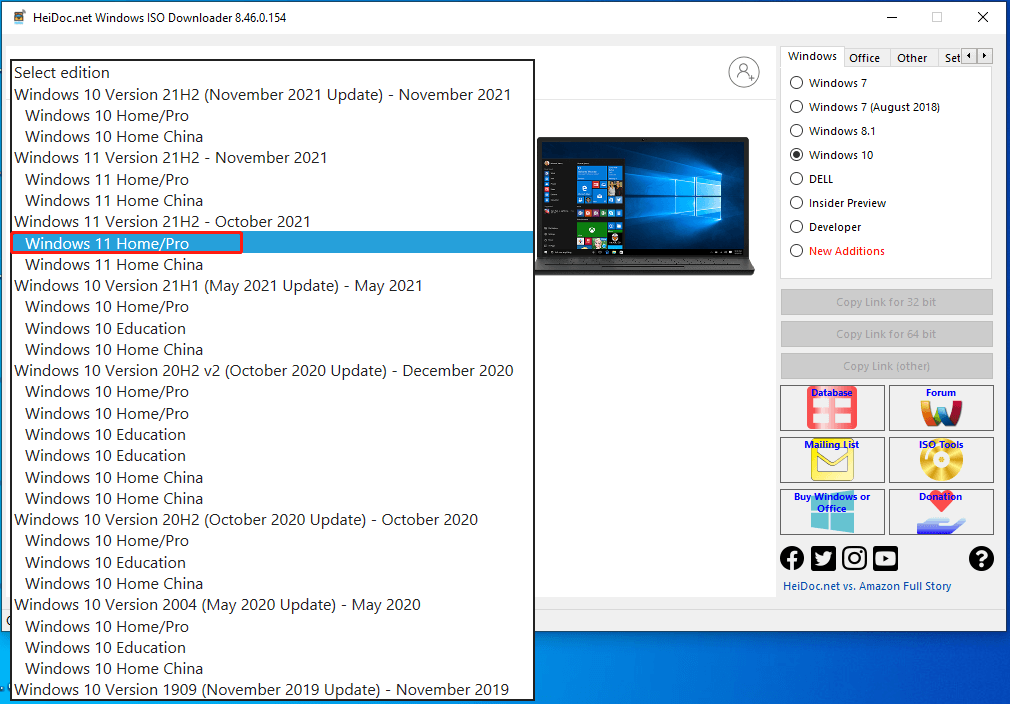
Task: Click the right tab scroll arrow
Action: coord(984,57)
